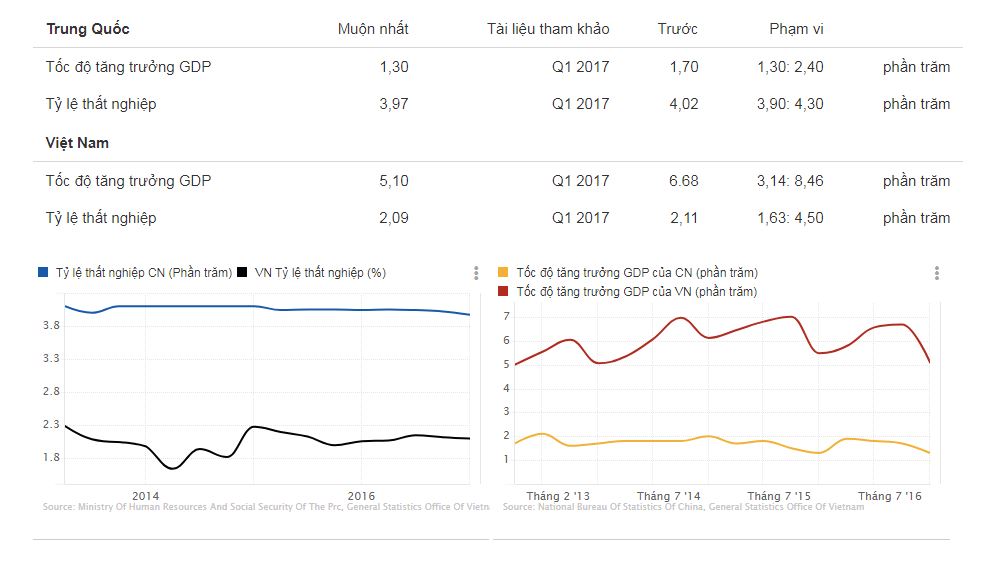Click the '2016' x-axis label on unemployment chart

[x=361, y=496]
